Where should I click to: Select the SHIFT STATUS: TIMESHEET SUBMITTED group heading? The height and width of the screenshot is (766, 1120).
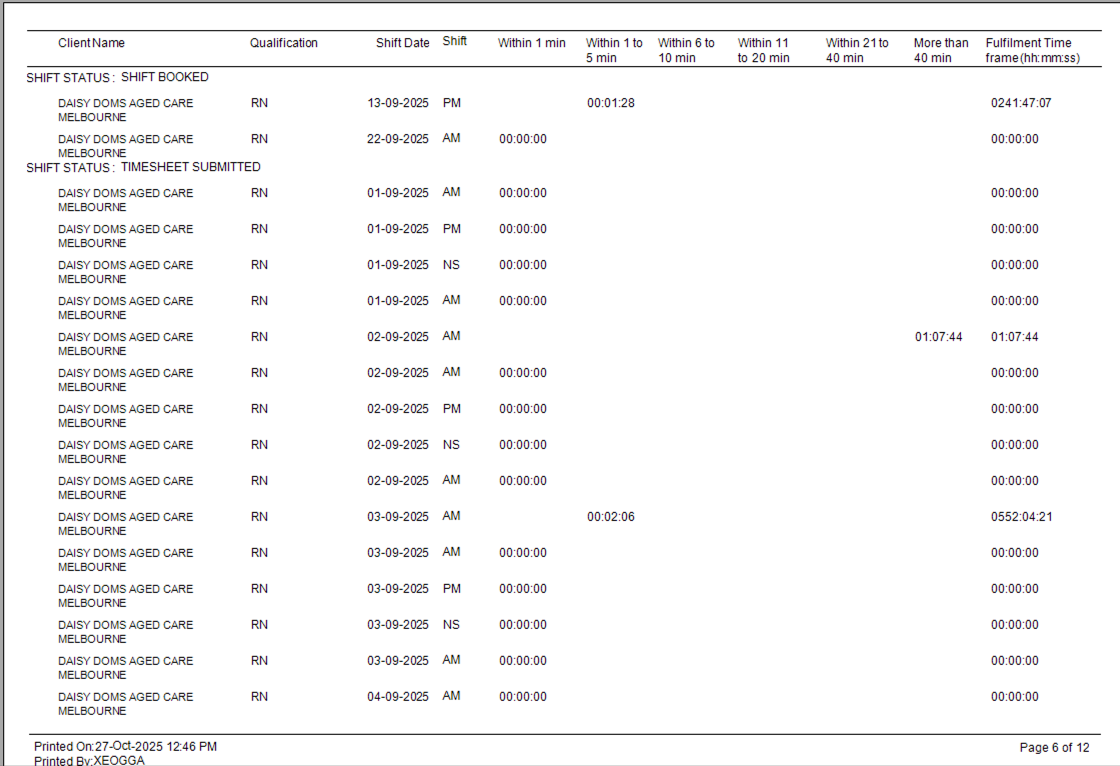point(143,167)
